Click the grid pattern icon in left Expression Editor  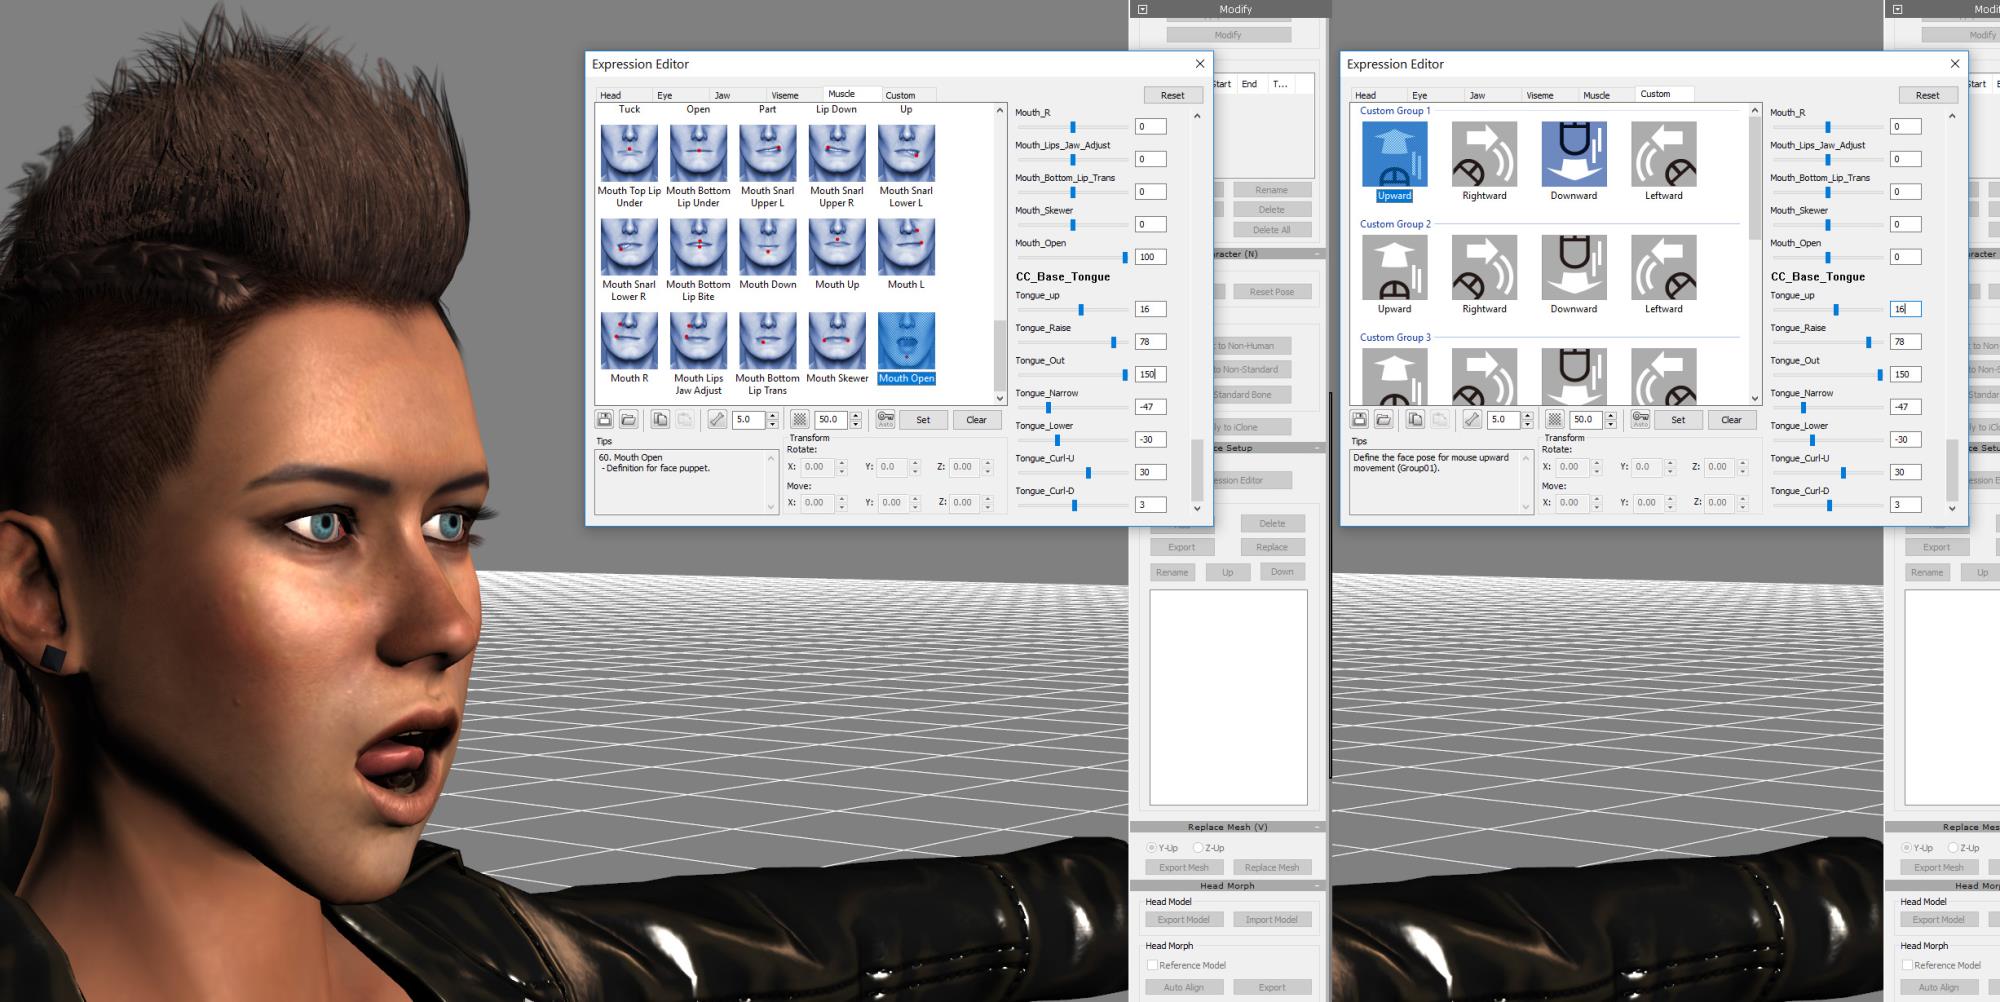point(800,420)
